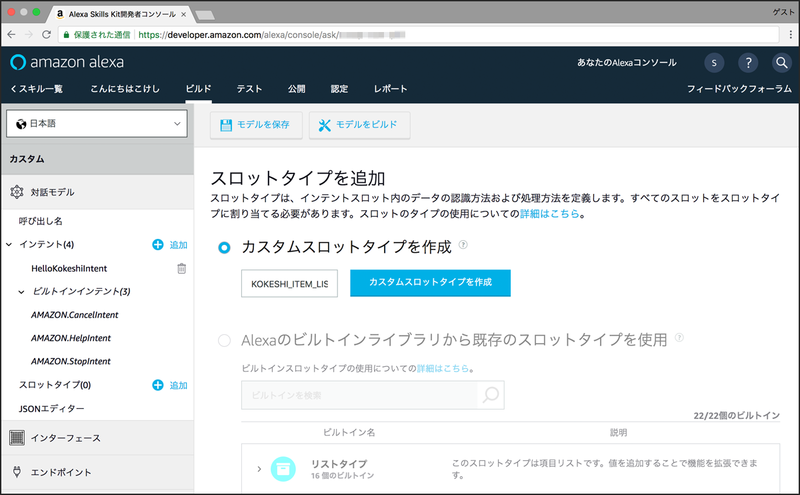Click the KOKESHI_ITEM_LIS slot type name field
This screenshot has width=800, height=495.
(x=289, y=283)
